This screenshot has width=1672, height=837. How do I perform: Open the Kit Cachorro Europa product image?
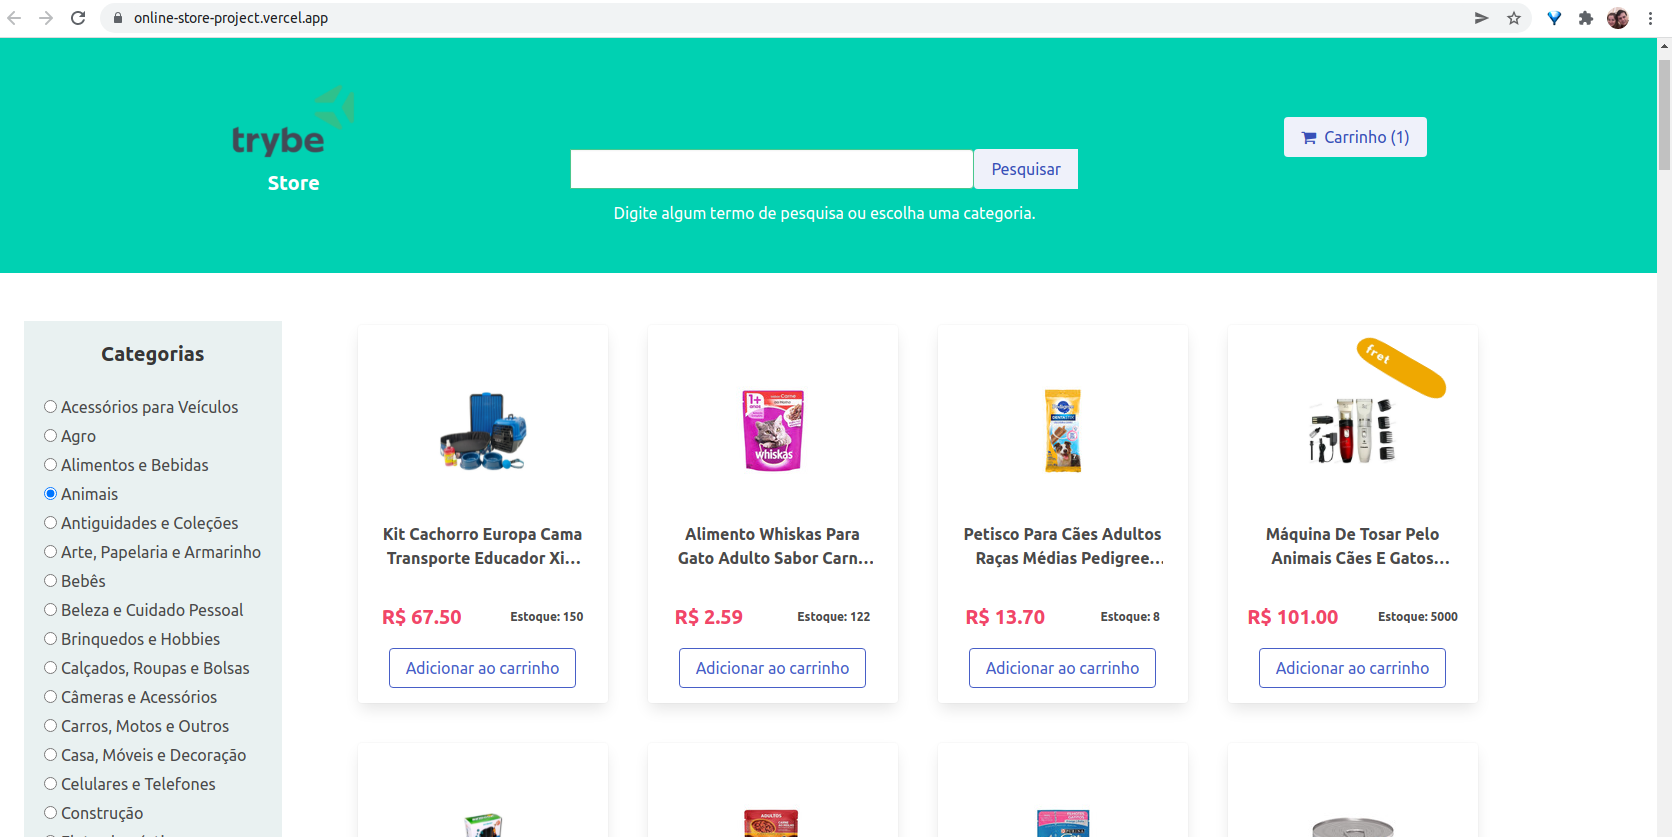483,431
